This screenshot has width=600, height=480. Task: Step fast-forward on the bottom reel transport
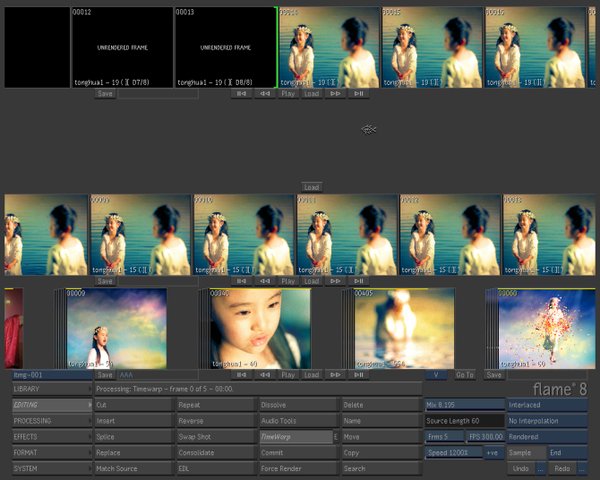click(335, 375)
